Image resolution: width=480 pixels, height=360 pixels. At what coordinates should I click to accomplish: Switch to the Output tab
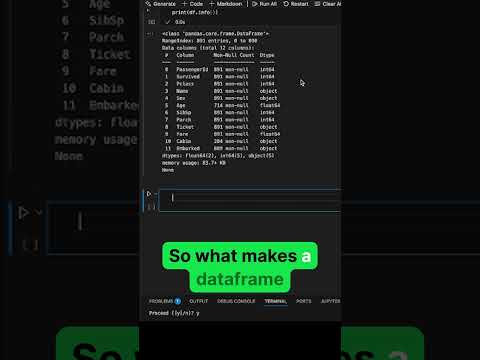point(199,301)
